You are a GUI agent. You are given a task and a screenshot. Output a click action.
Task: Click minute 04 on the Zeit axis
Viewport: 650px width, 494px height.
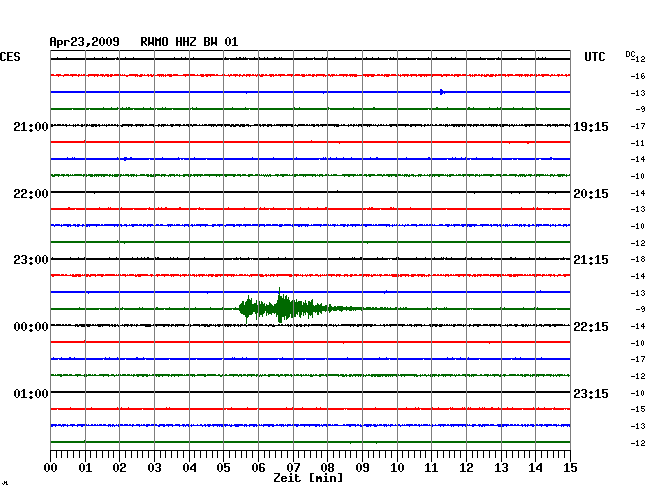point(189,467)
